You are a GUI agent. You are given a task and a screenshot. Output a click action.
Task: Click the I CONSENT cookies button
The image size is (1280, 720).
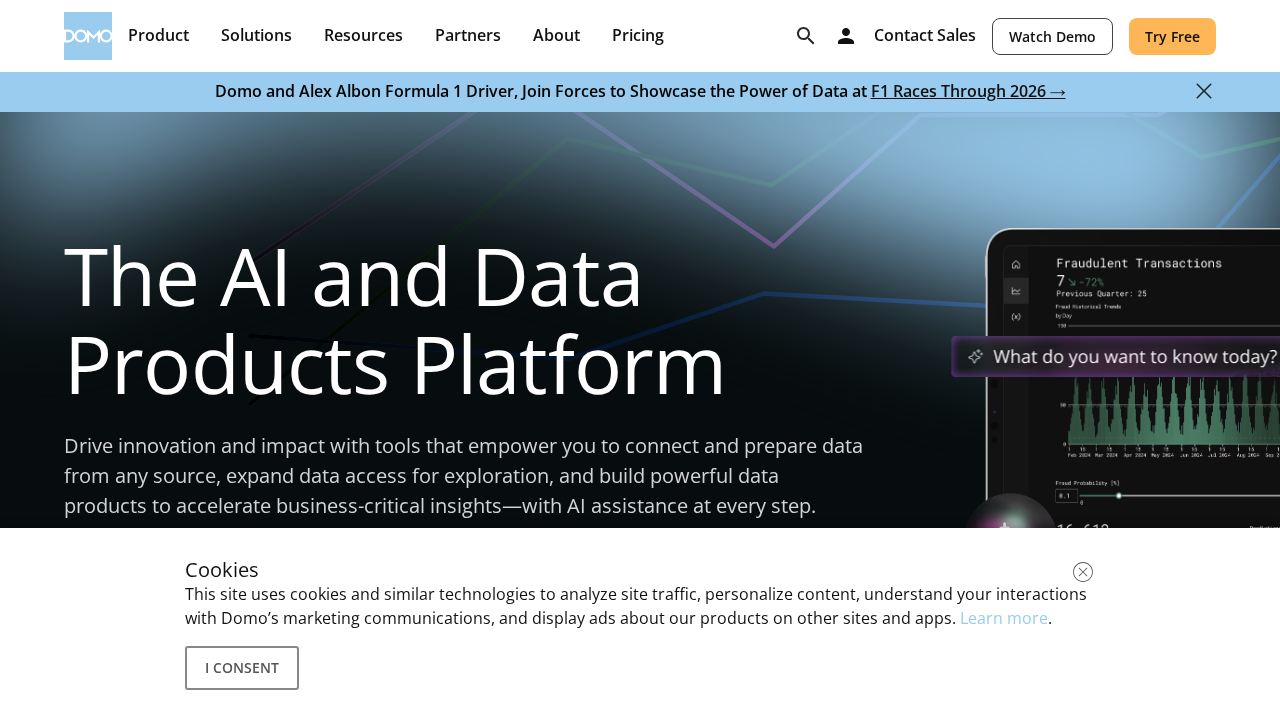pos(241,666)
